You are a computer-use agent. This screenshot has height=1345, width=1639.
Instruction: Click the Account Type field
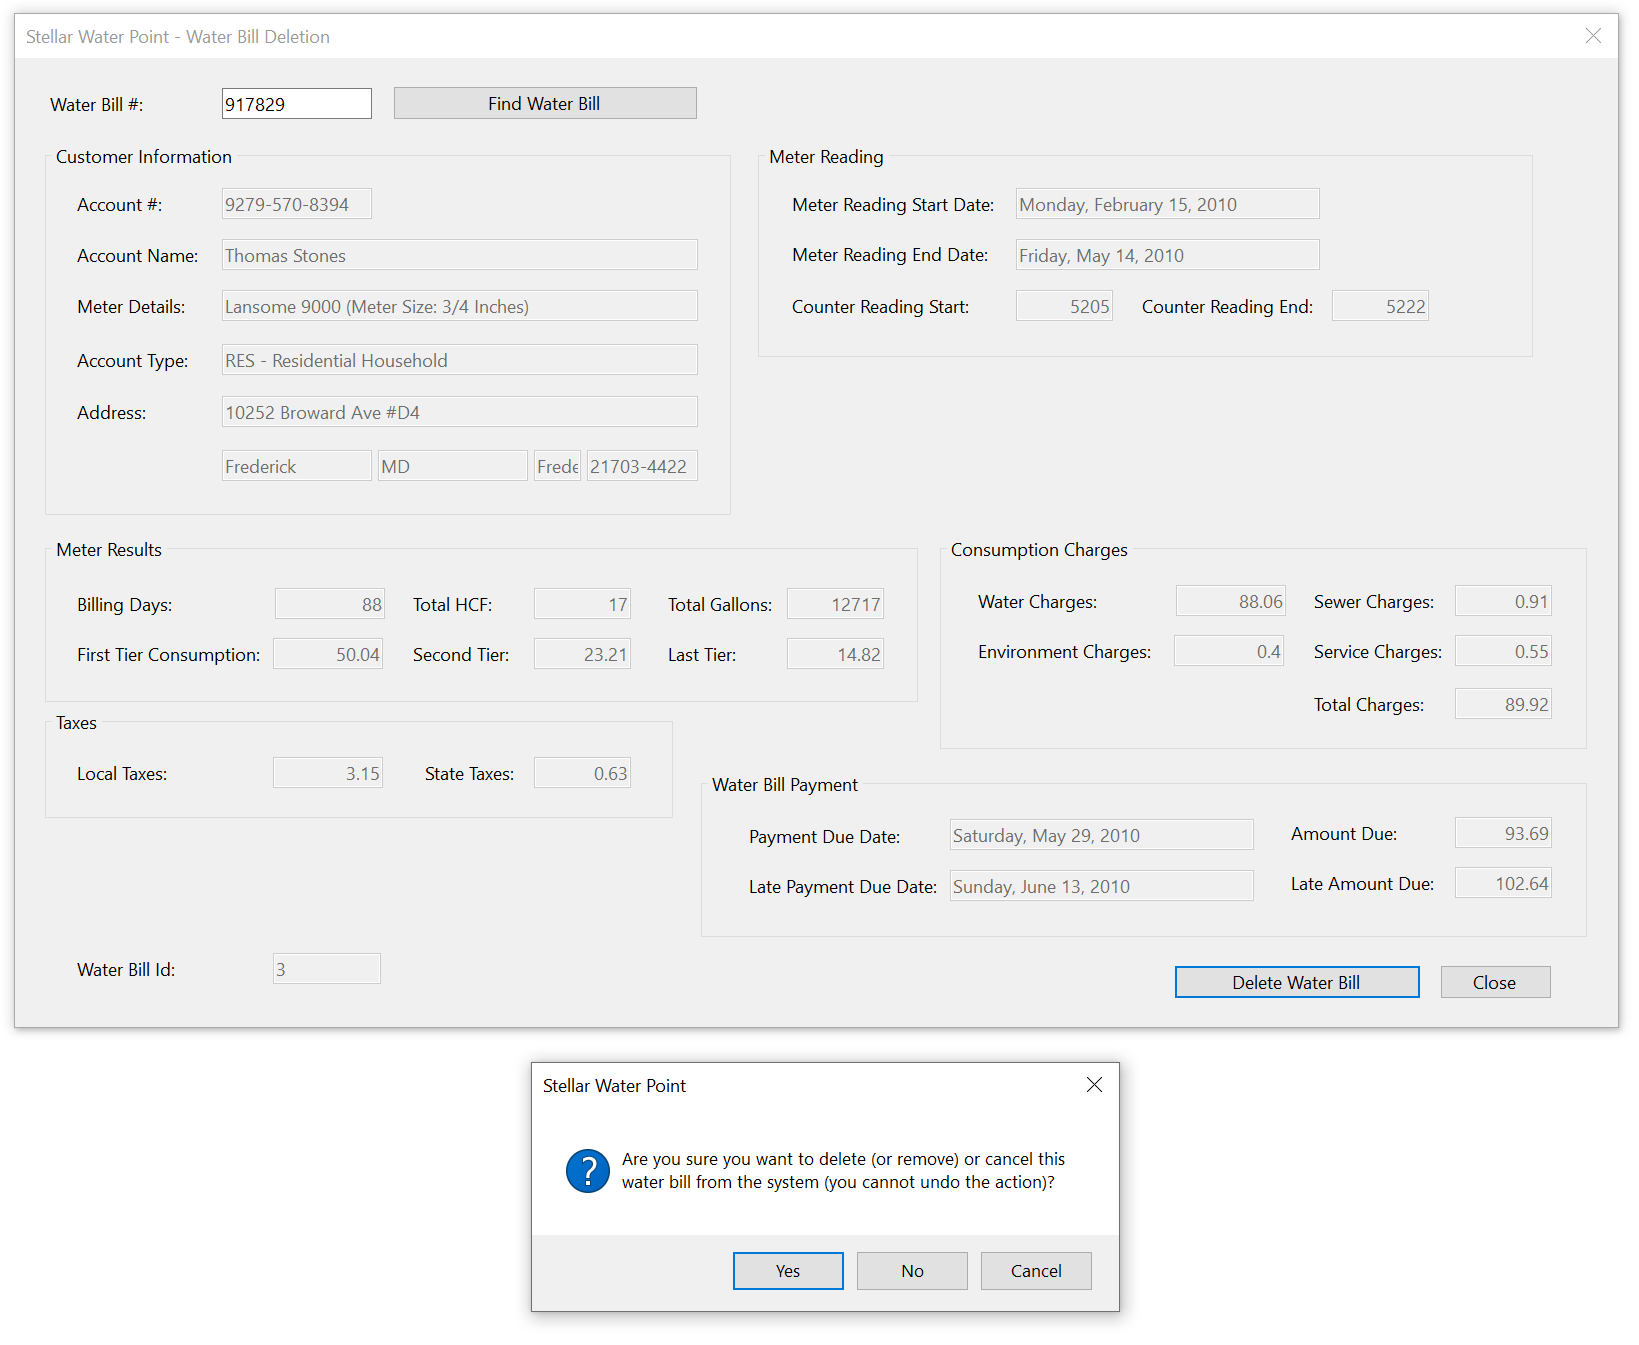tap(459, 360)
